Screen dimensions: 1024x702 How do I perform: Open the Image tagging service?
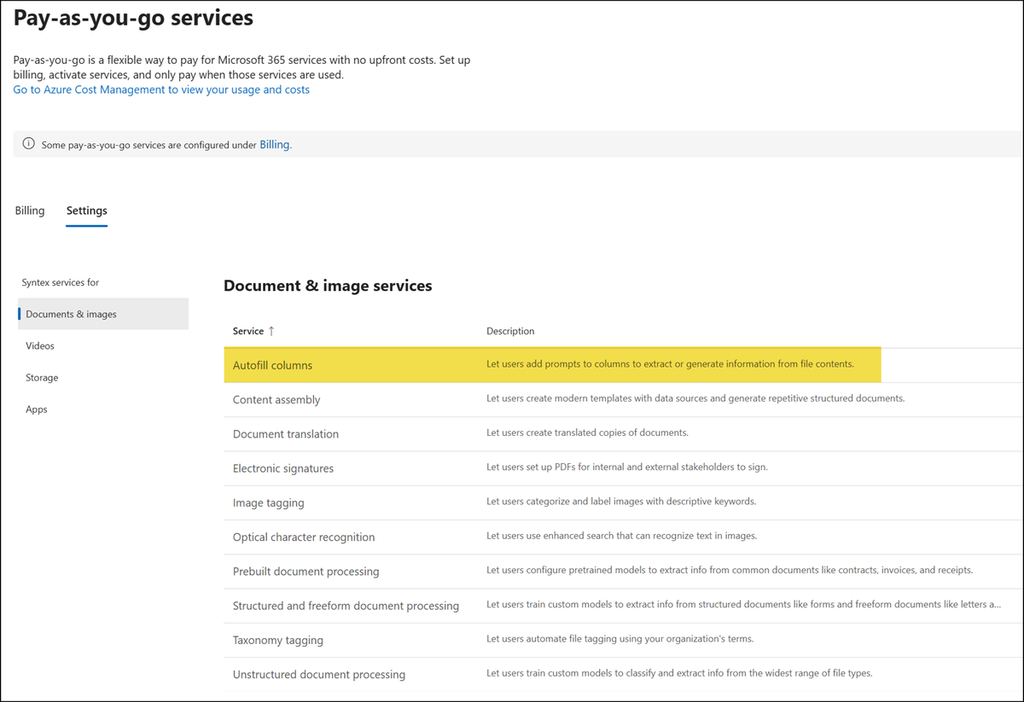[268, 503]
